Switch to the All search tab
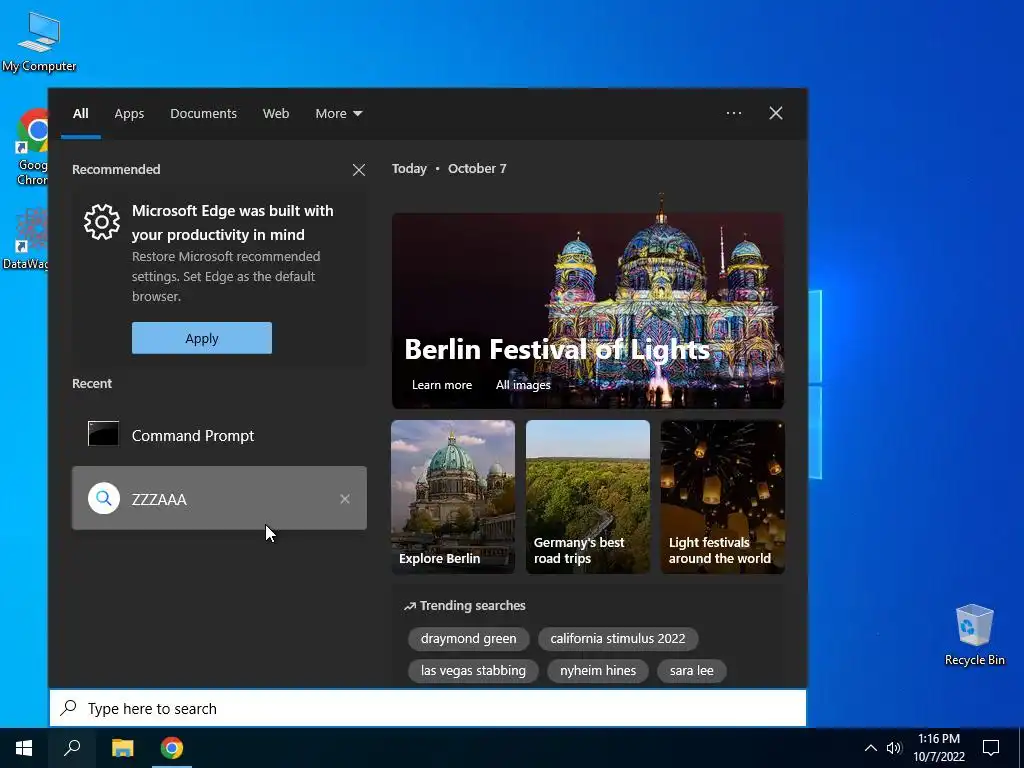This screenshot has width=1024, height=768. 80,114
